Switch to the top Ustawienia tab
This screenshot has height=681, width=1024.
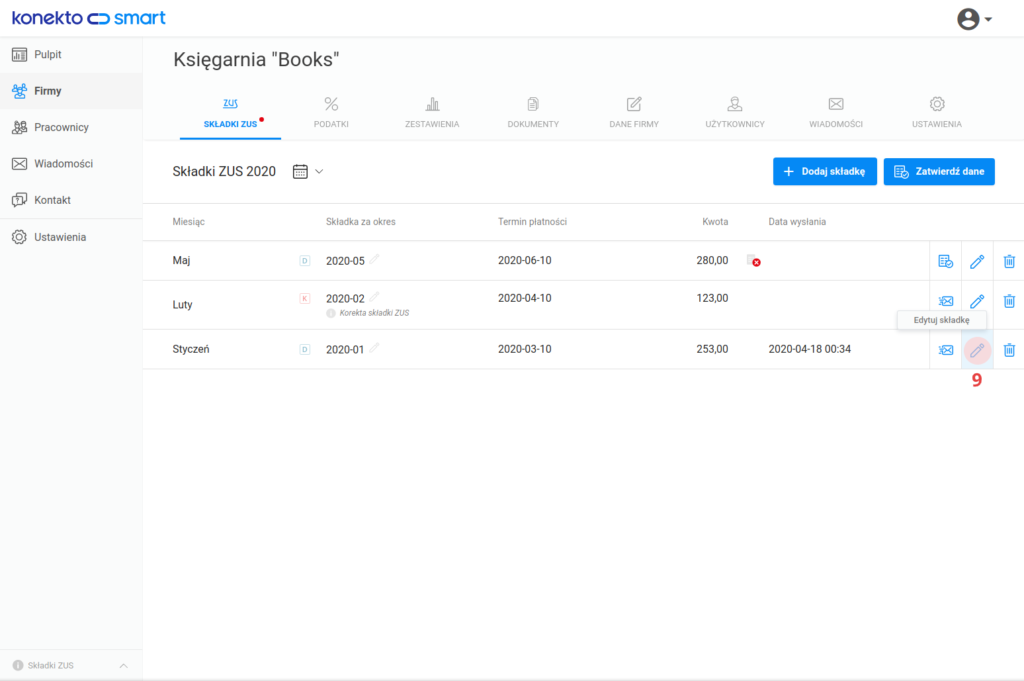point(936,112)
